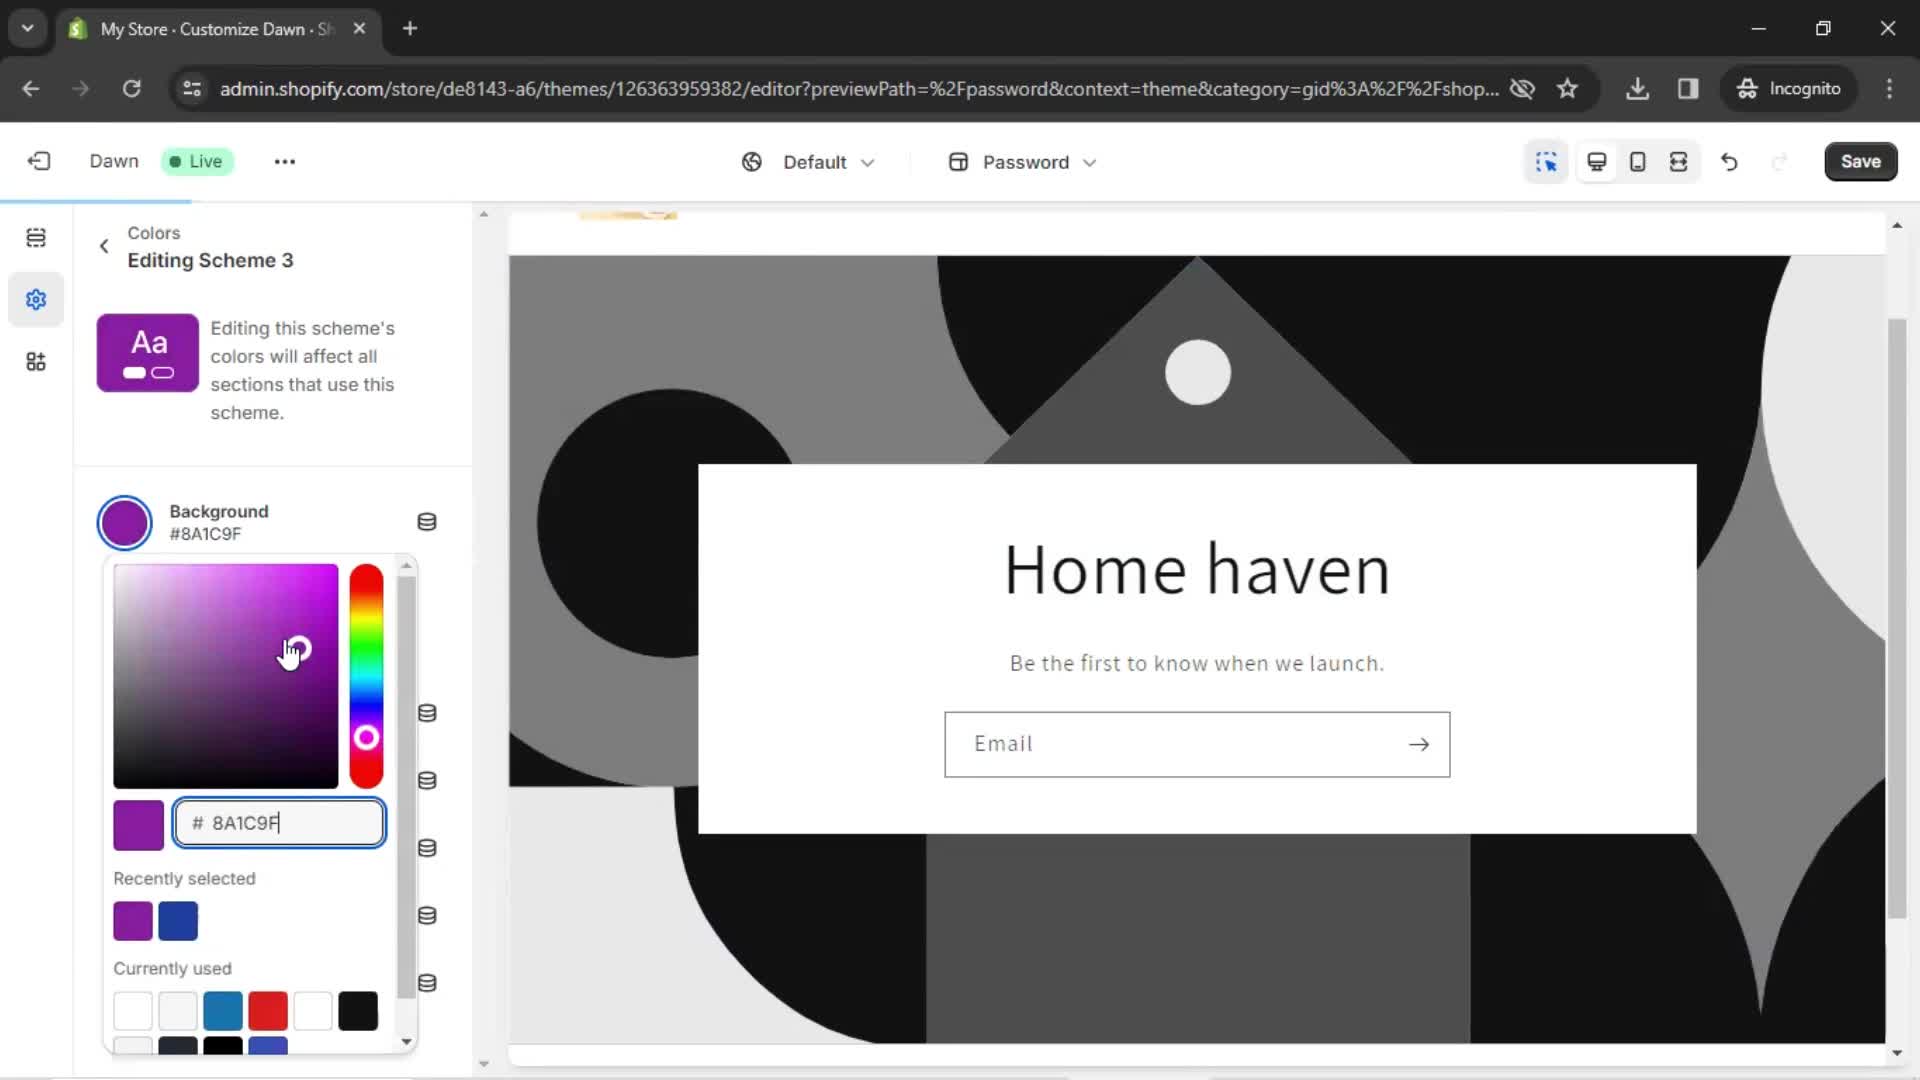This screenshot has height=1080, width=1920.
Task: Expand the theme sections sidebar panel
Action: (x=36, y=237)
